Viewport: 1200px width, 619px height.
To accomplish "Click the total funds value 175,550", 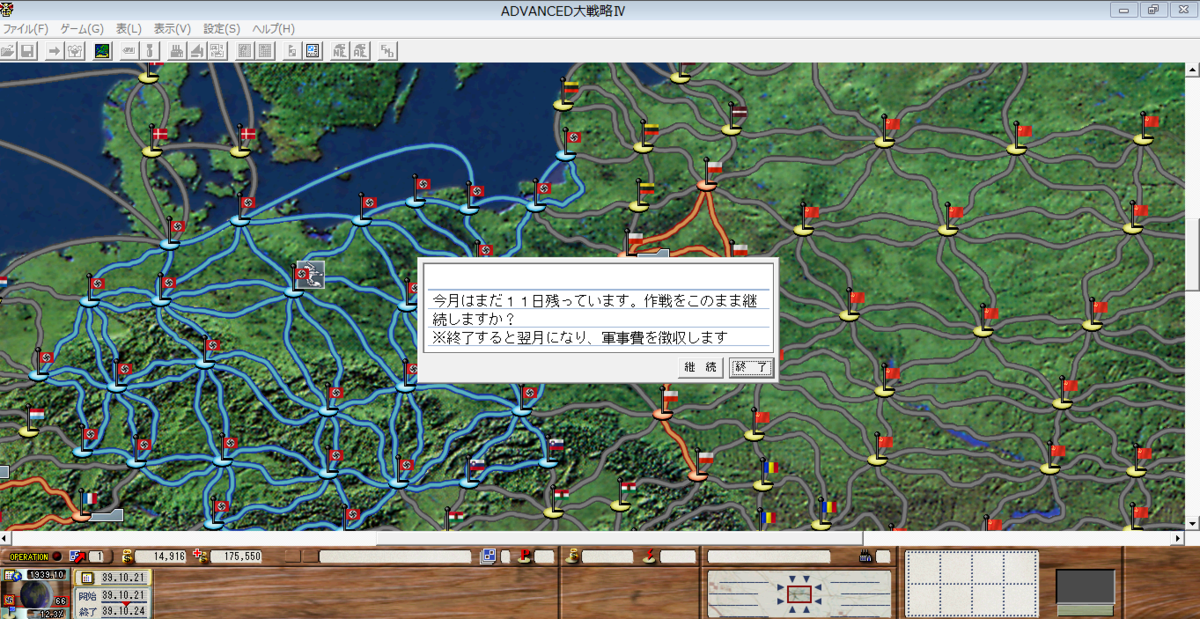I will click(235, 556).
